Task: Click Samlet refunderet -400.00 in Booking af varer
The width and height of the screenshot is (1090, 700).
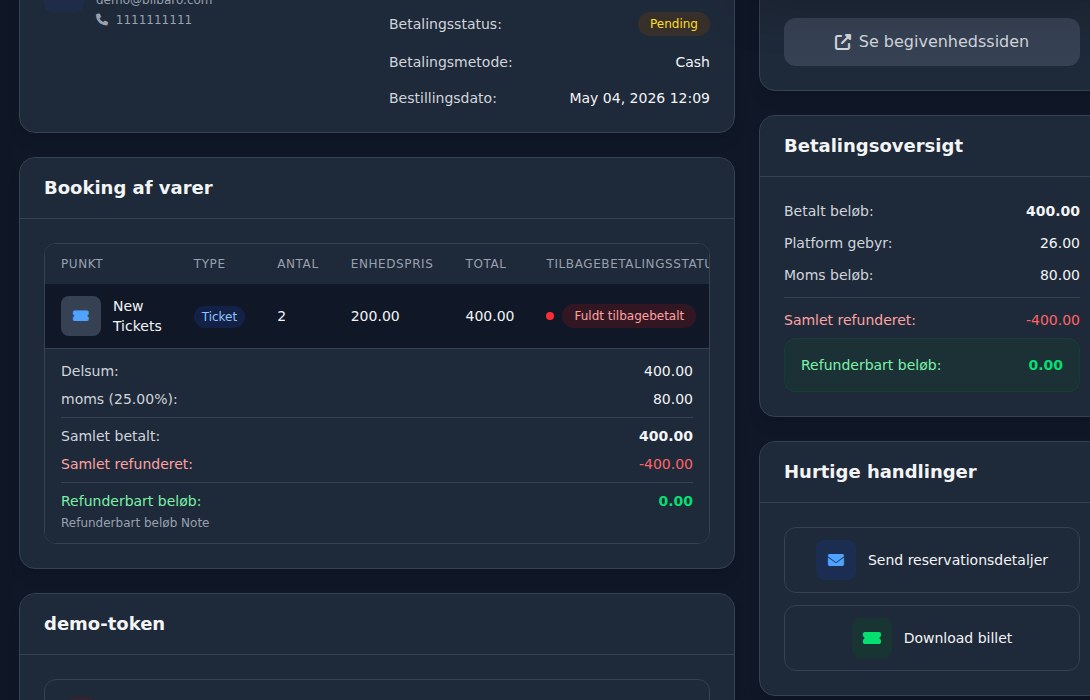Action: point(666,464)
